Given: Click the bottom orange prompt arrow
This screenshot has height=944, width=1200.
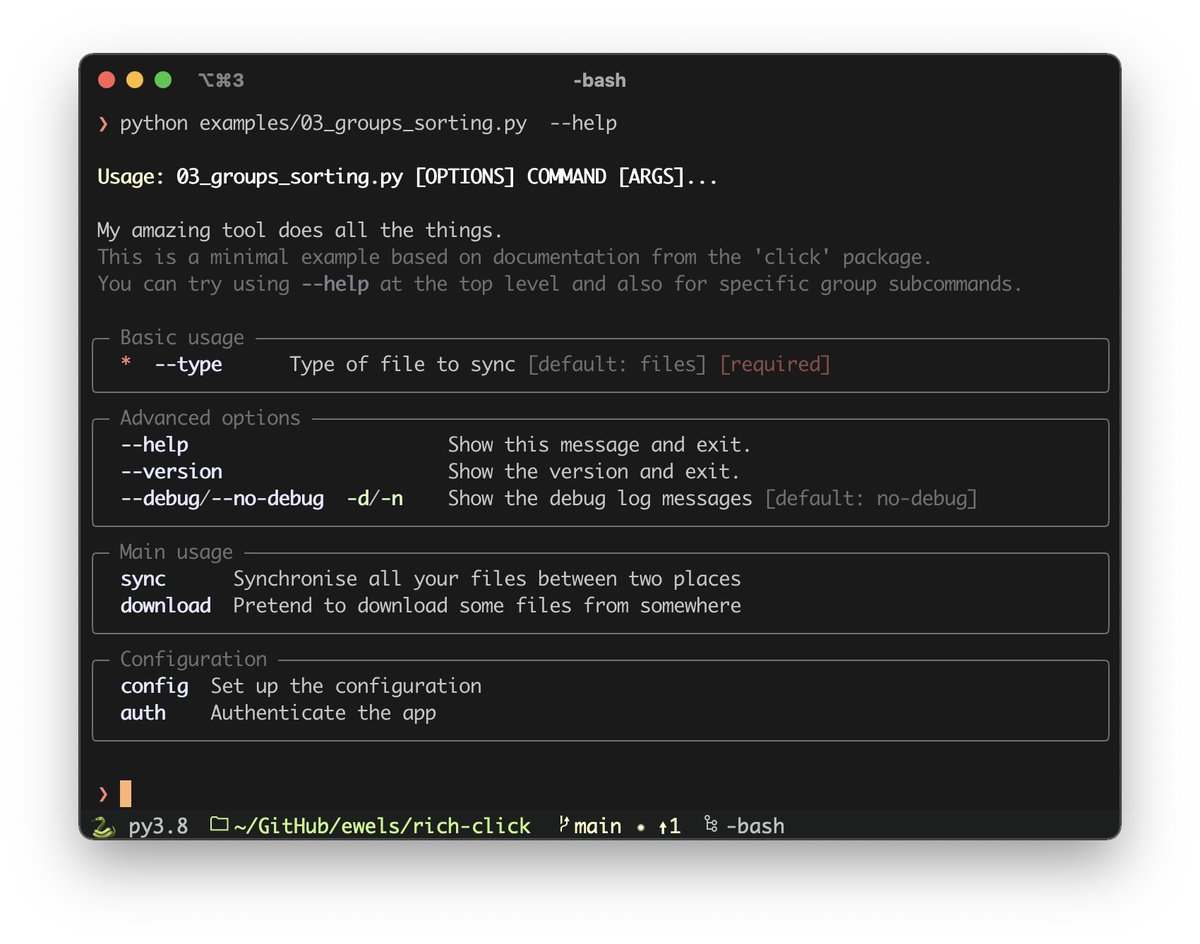Looking at the screenshot, I should 103,794.
